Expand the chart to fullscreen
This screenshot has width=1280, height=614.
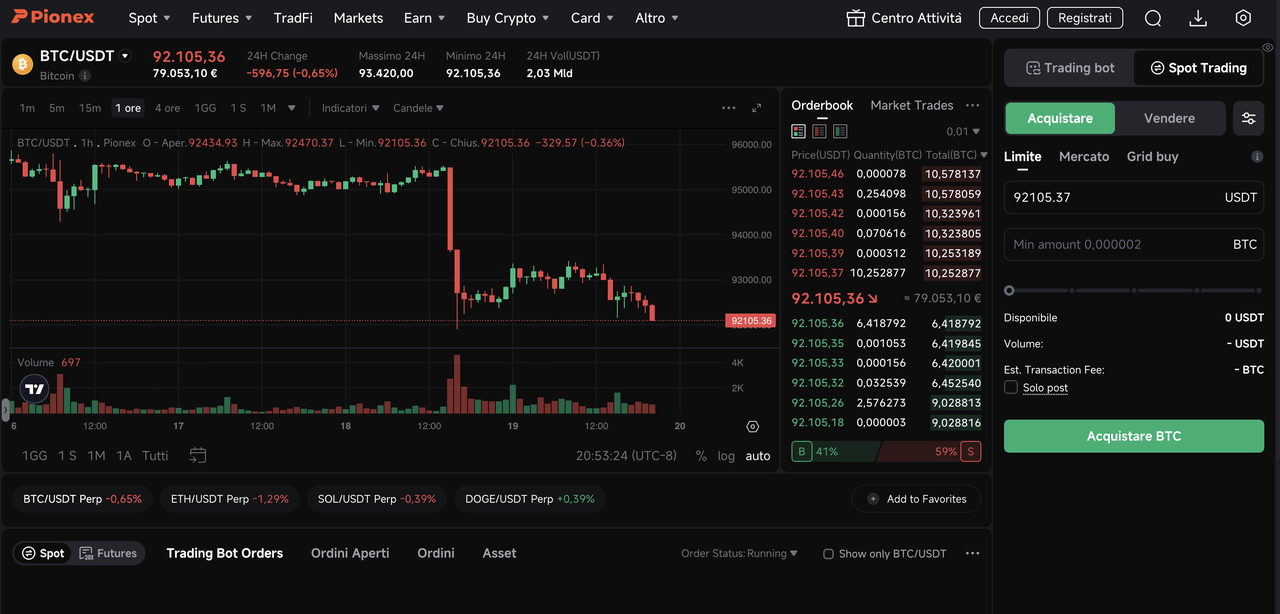tap(757, 108)
